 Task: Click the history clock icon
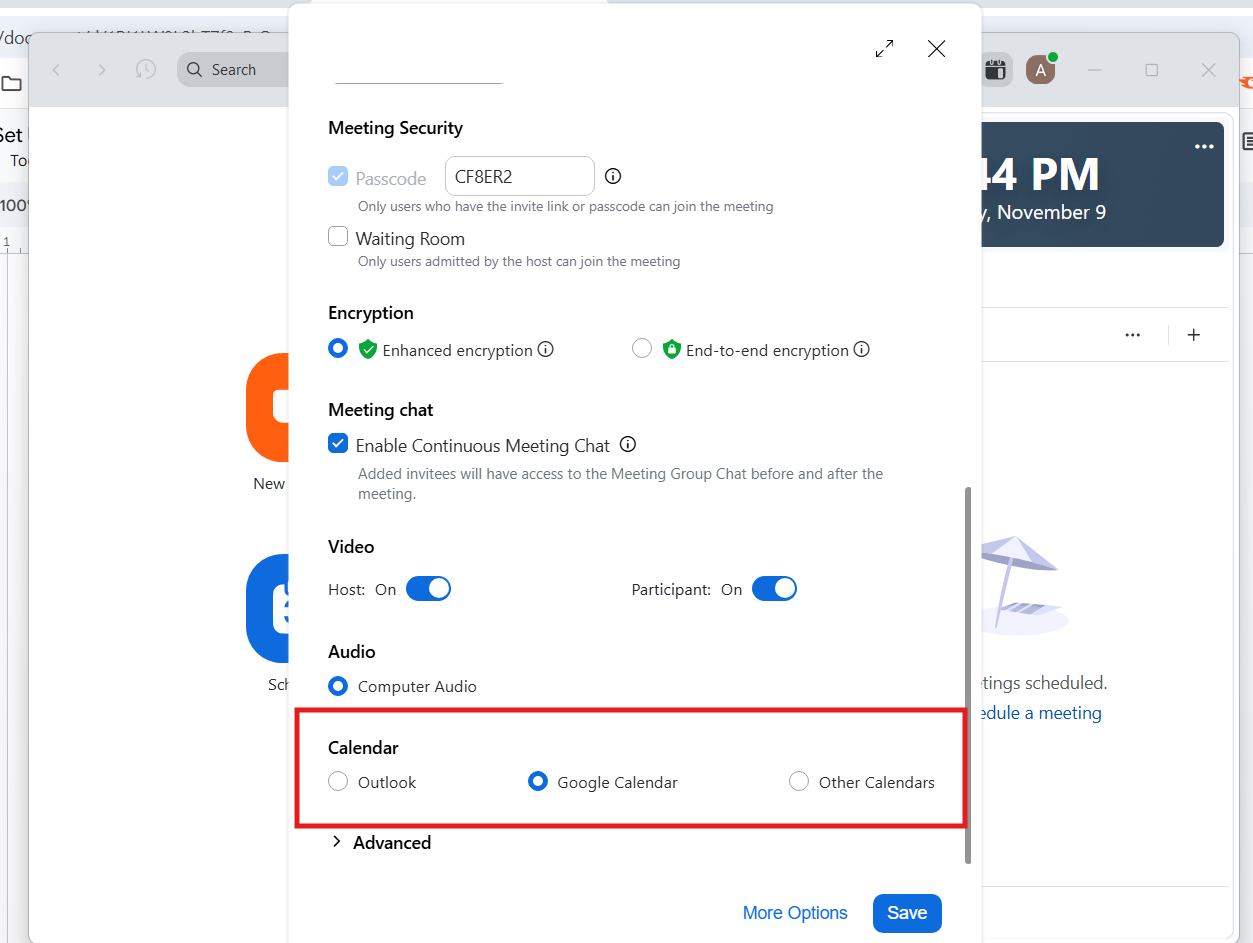(x=146, y=70)
